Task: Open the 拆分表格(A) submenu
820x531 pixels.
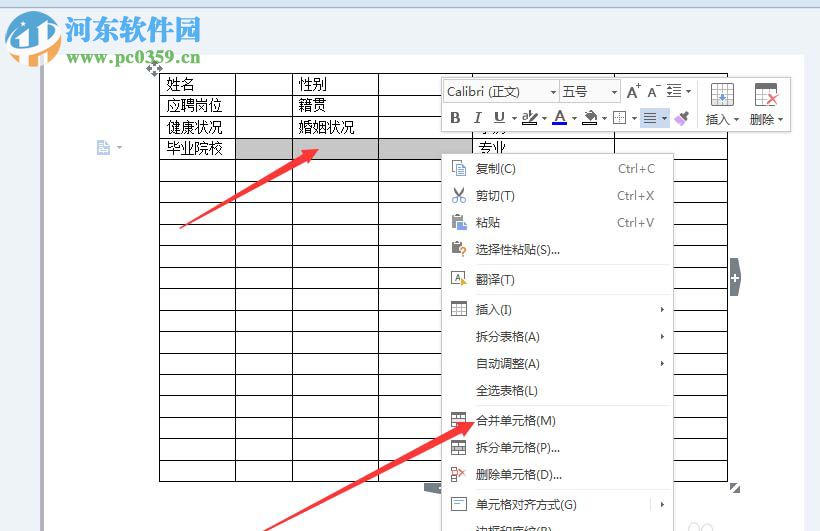Action: [x=557, y=336]
